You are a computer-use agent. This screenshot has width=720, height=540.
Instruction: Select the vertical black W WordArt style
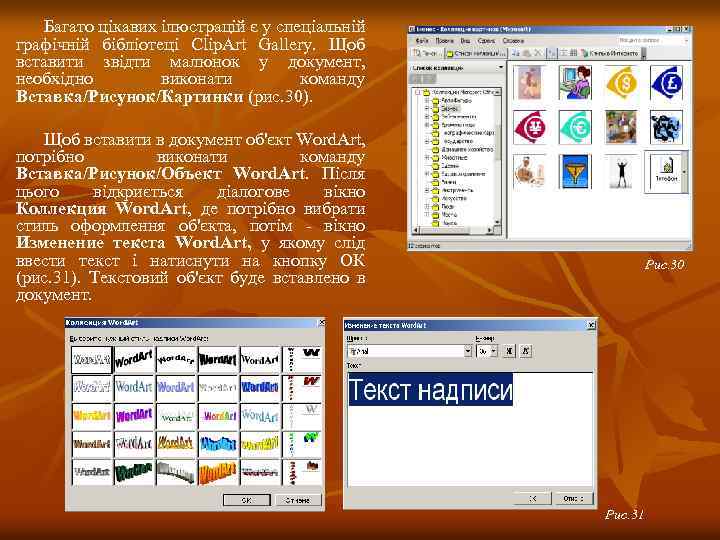pos(302,360)
